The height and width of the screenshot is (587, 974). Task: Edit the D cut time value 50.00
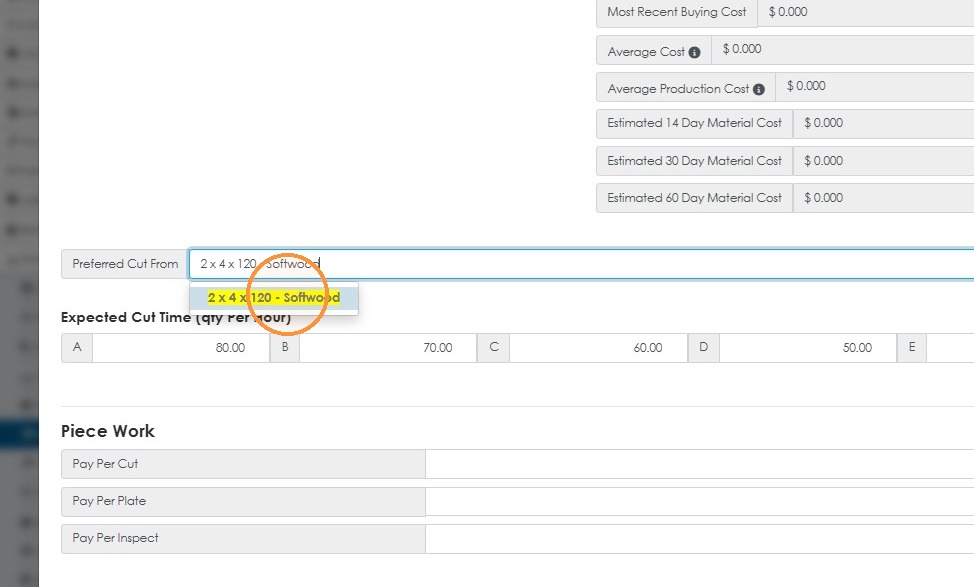[x=808, y=348]
